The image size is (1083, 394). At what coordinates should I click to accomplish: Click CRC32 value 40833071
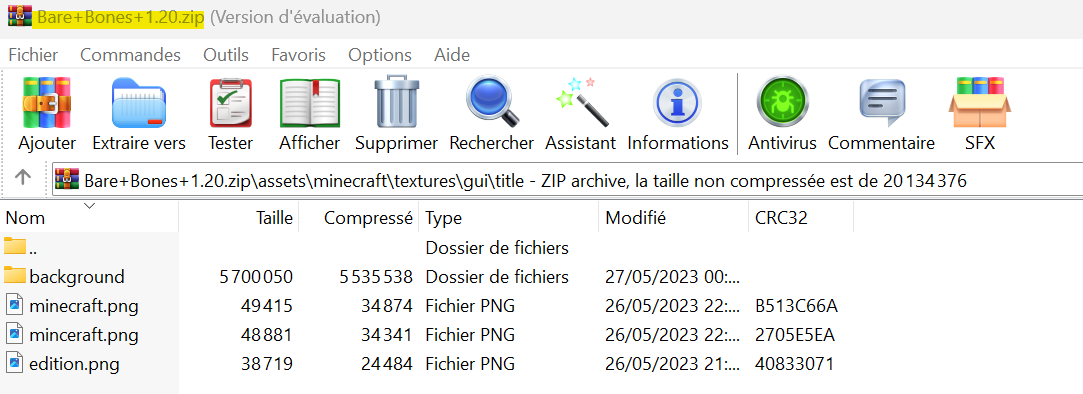click(794, 364)
